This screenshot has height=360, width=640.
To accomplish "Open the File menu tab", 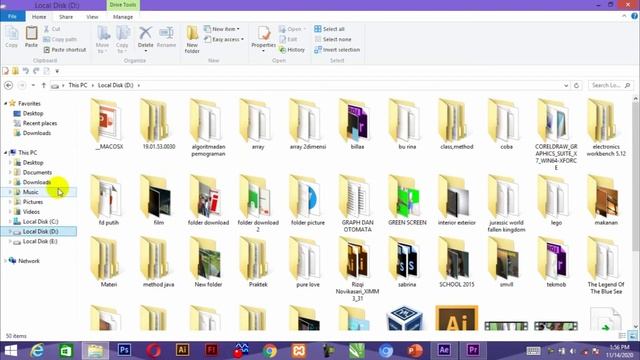I will (12, 17).
